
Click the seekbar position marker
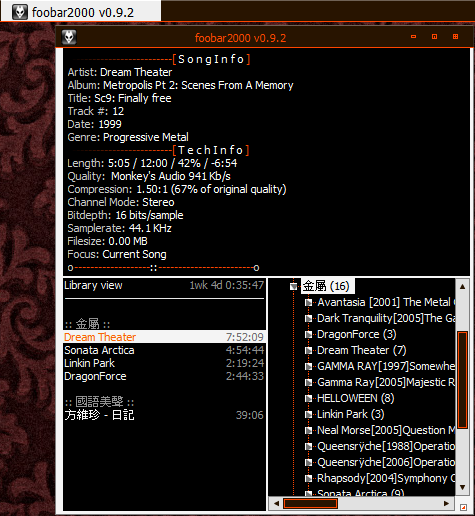pyautogui.click(x=153, y=268)
